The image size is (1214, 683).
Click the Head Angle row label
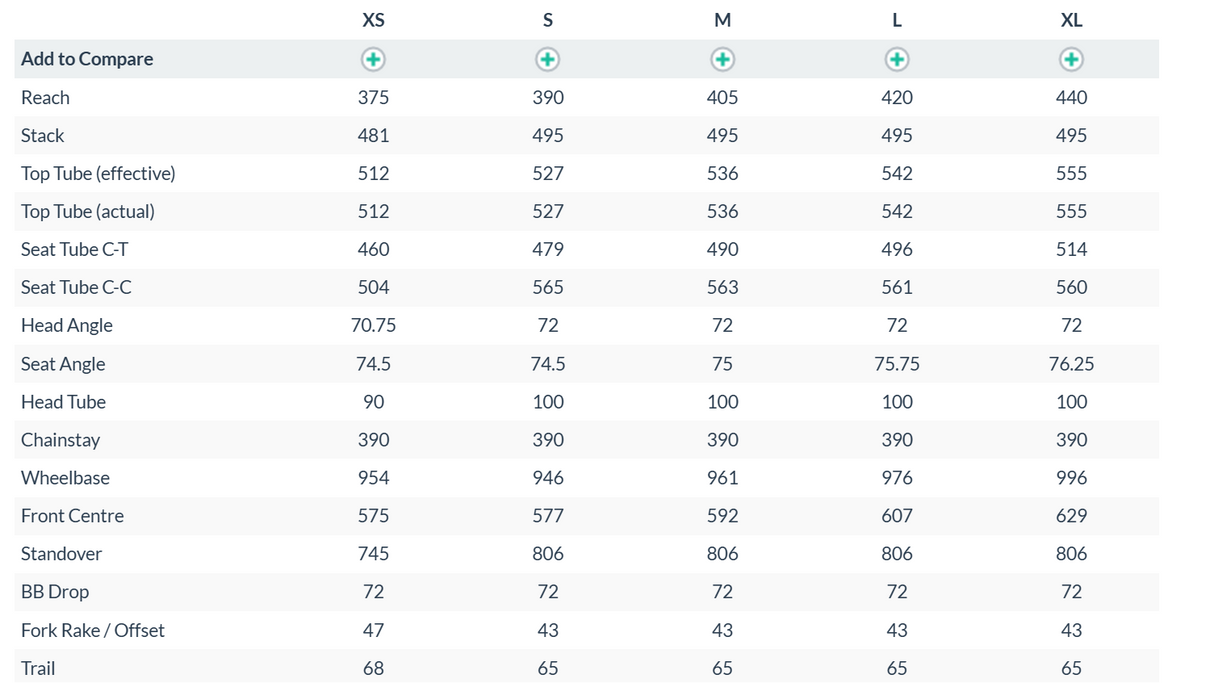[x=67, y=325]
